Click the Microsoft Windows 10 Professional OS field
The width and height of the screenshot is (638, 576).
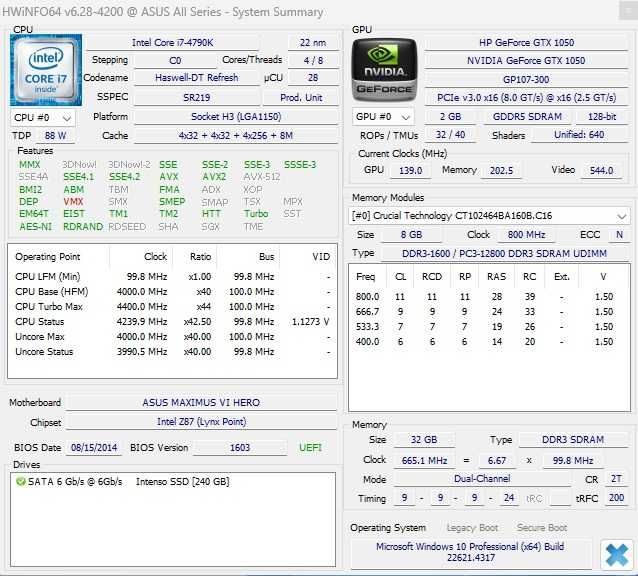coord(470,552)
